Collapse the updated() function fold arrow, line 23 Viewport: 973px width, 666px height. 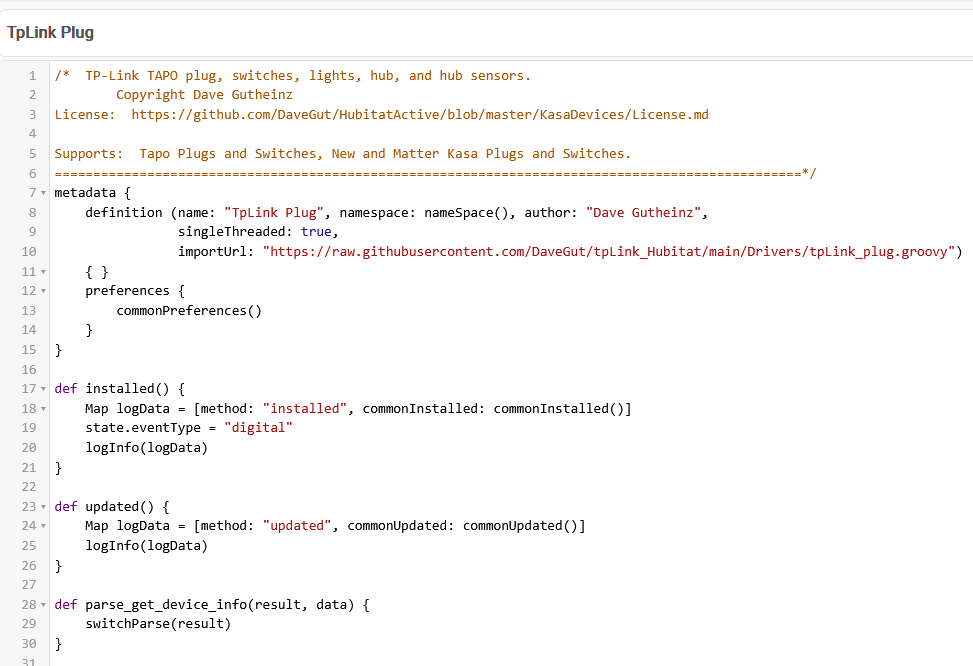(43, 507)
